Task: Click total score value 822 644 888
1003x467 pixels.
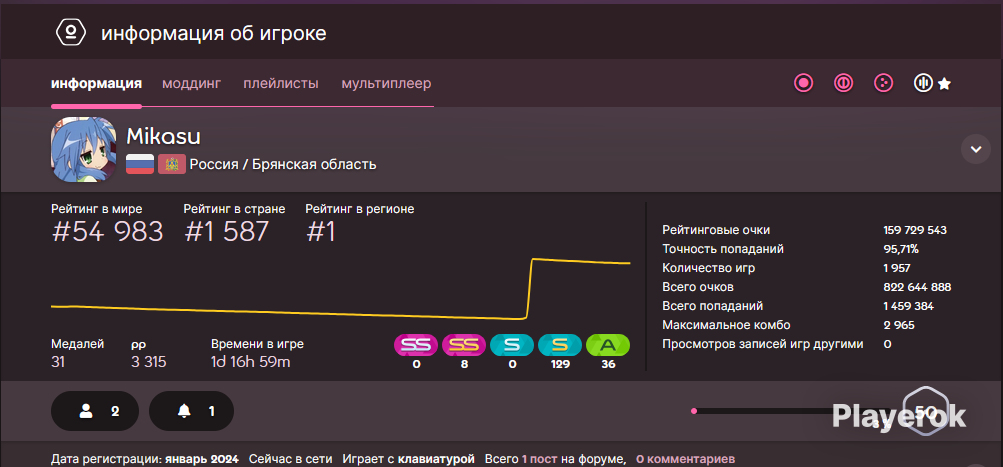Action: tap(917, 287)
